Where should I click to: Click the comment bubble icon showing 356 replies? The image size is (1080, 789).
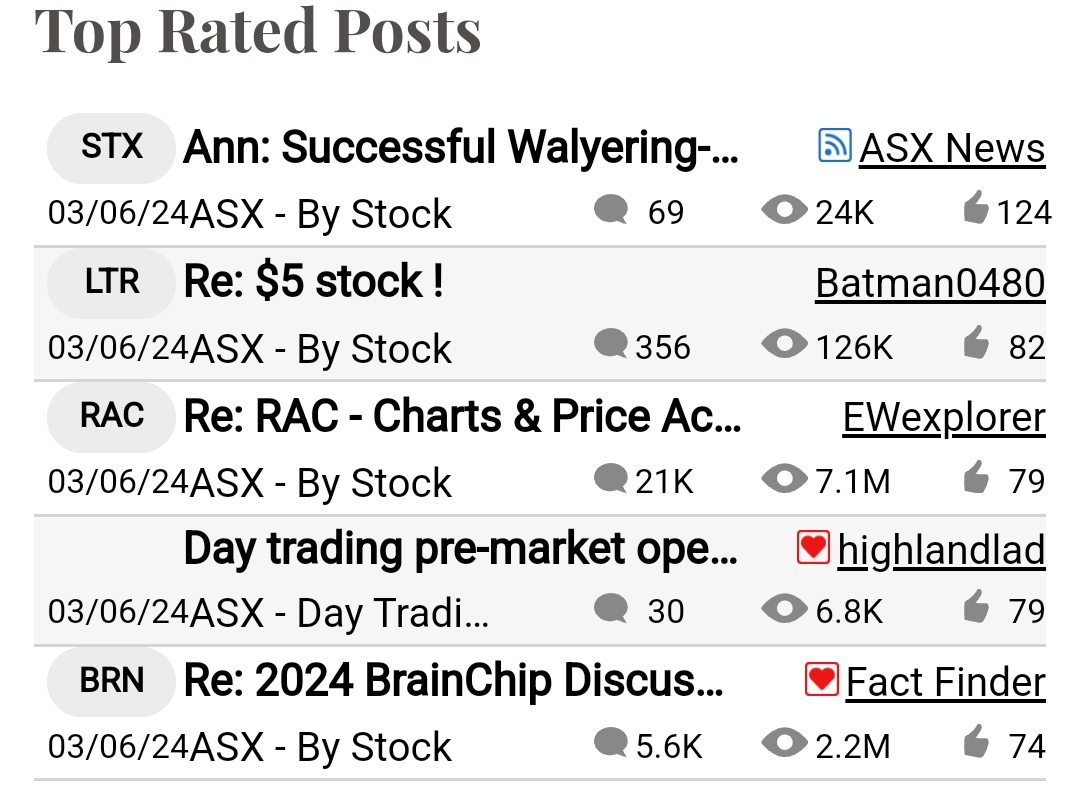[610, 343]
